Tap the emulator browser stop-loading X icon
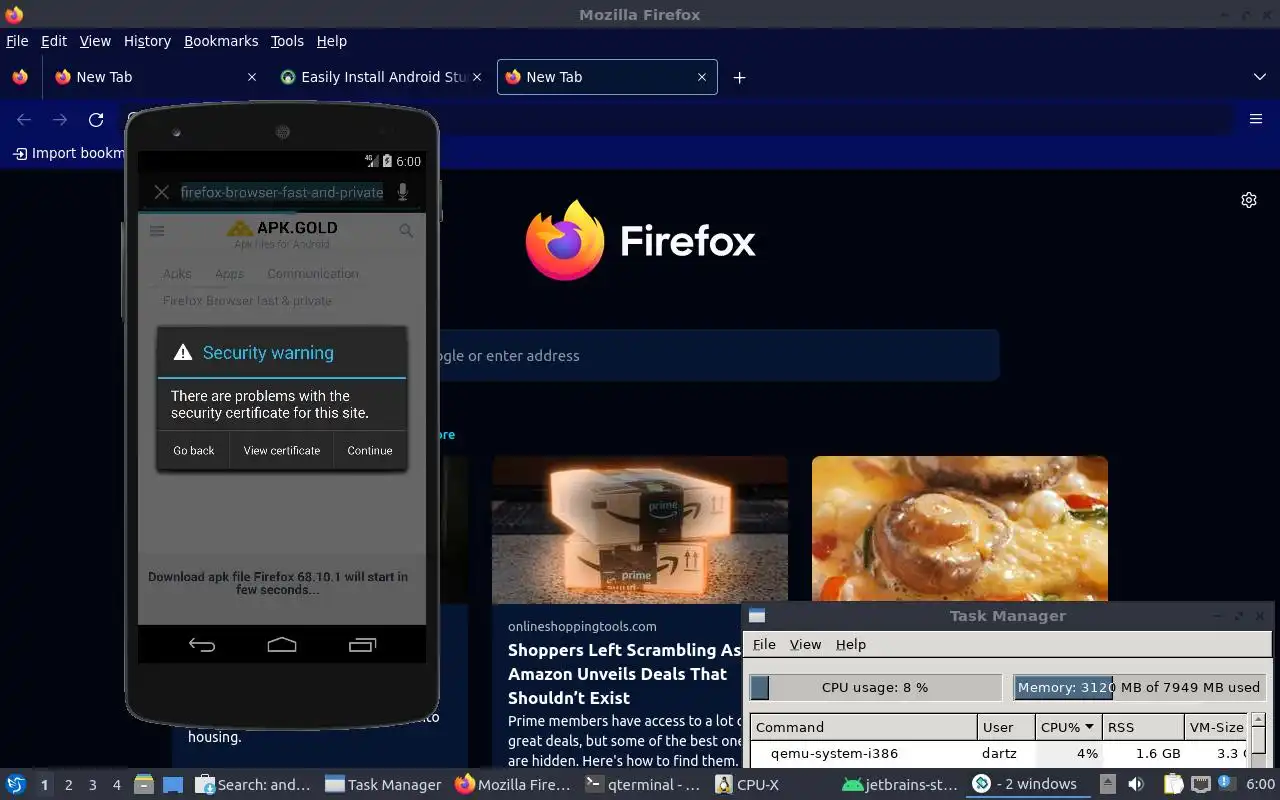This screenshot has height=800, width=1280. 161,192
